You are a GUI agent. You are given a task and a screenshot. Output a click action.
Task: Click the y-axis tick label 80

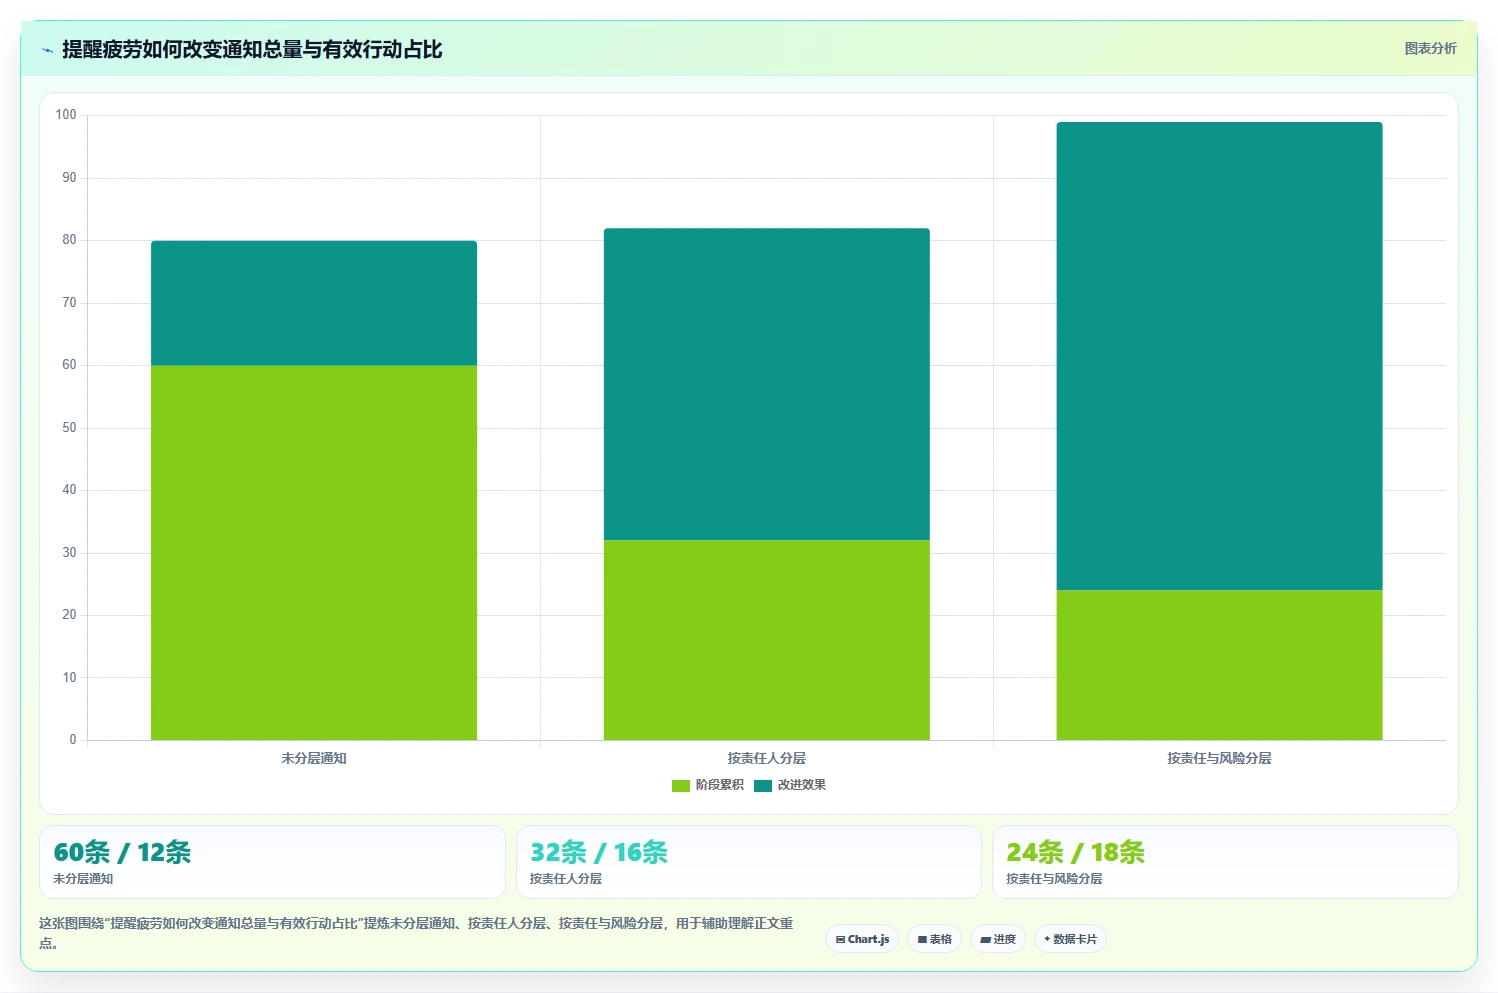click(x=69, y=240)
